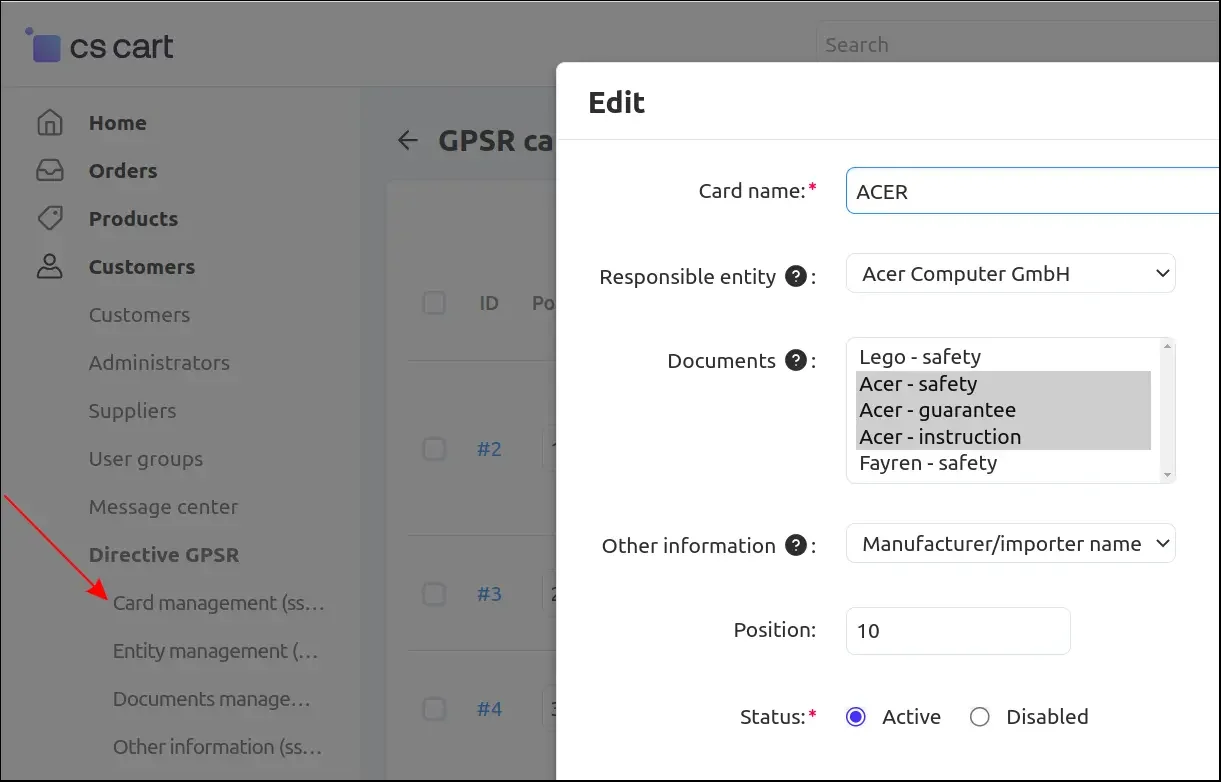
Task: Click into the Position input field
Action: [x=957, y=631]
